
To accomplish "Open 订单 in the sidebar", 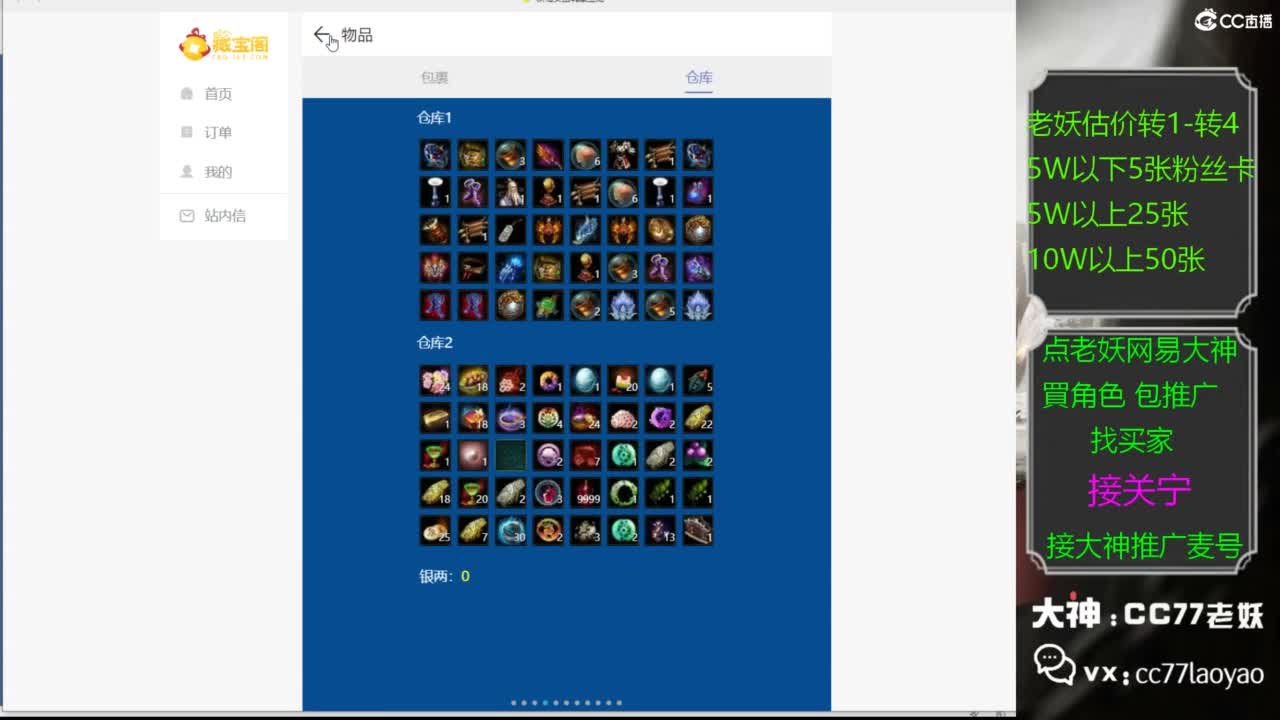I will click(x=218, y=133).
